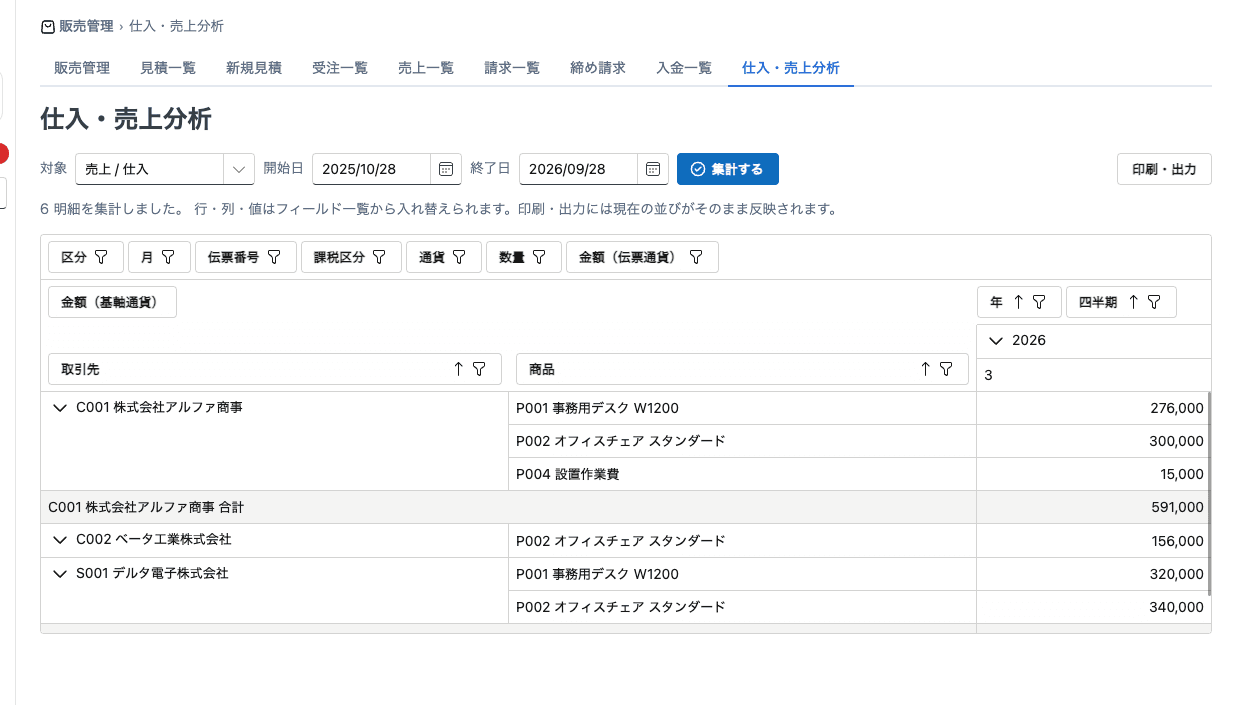Viewport: 1236px width, 705px height.
Task: Collapse S001 デルタ電子株式会社 row group
Action: tap(60, 574)
